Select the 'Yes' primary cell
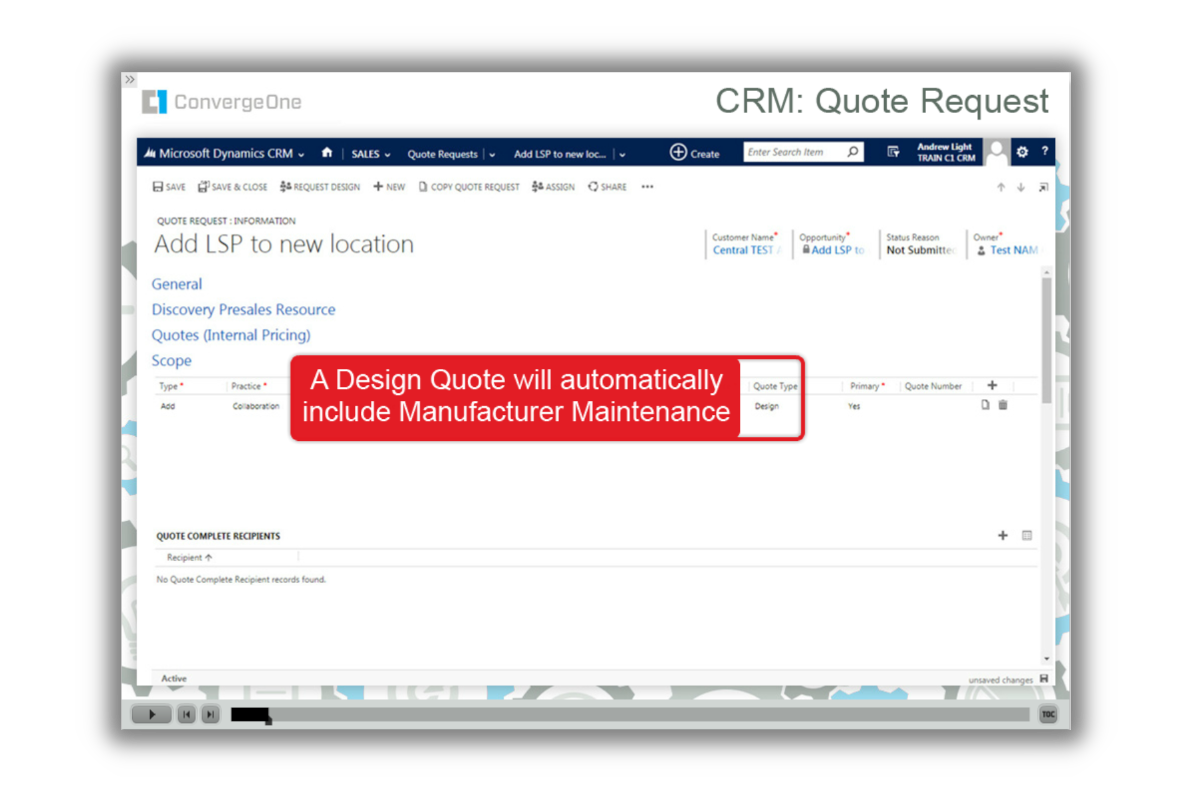Image resolution: width=1190 pixels, height=789 pixels. pos(854,407)
